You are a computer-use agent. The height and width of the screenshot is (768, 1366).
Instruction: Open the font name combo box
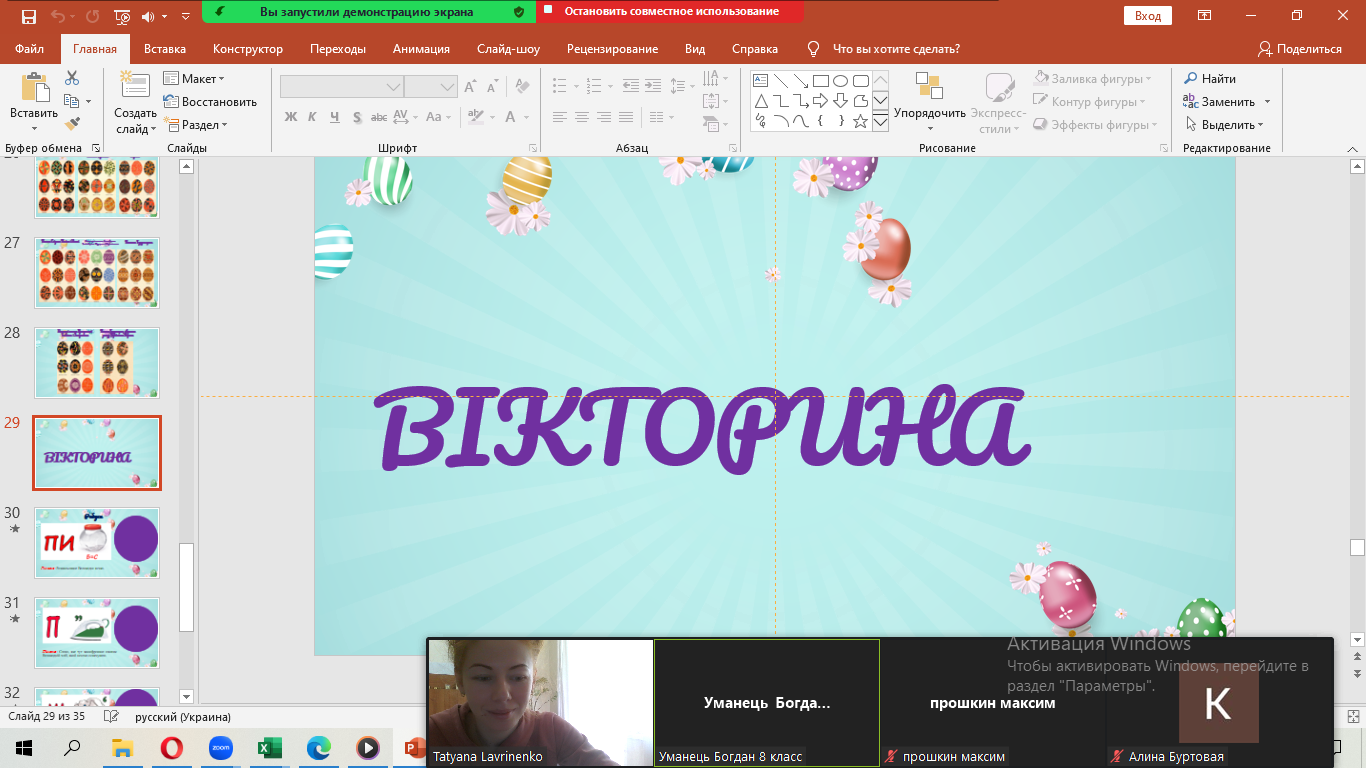pos(341,87)
